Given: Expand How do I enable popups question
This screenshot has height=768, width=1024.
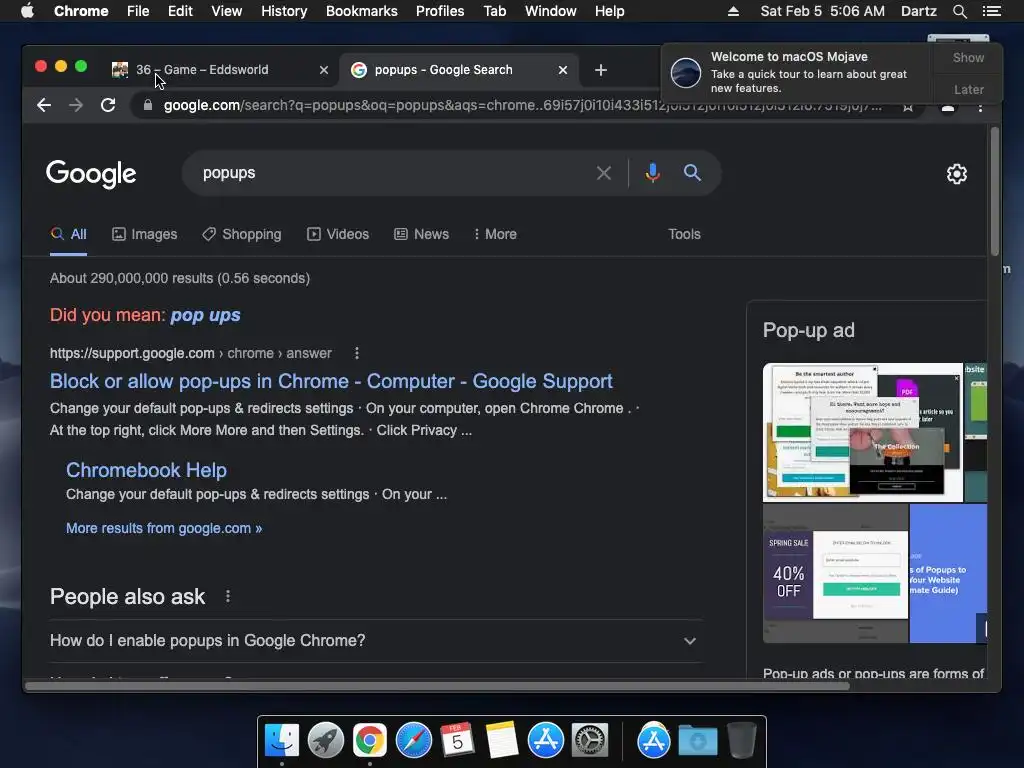Looking at the screenshot, I should tap(374, 641).
